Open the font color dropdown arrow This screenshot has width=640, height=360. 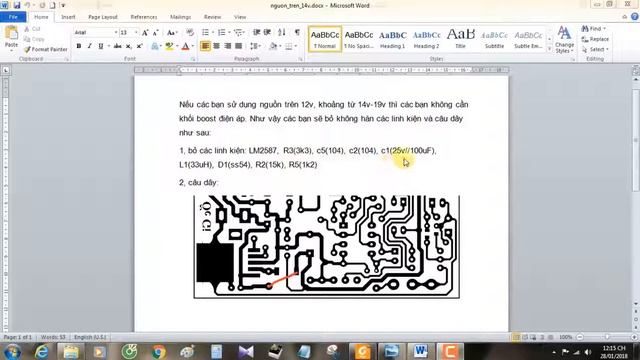[x=193, y=46]
